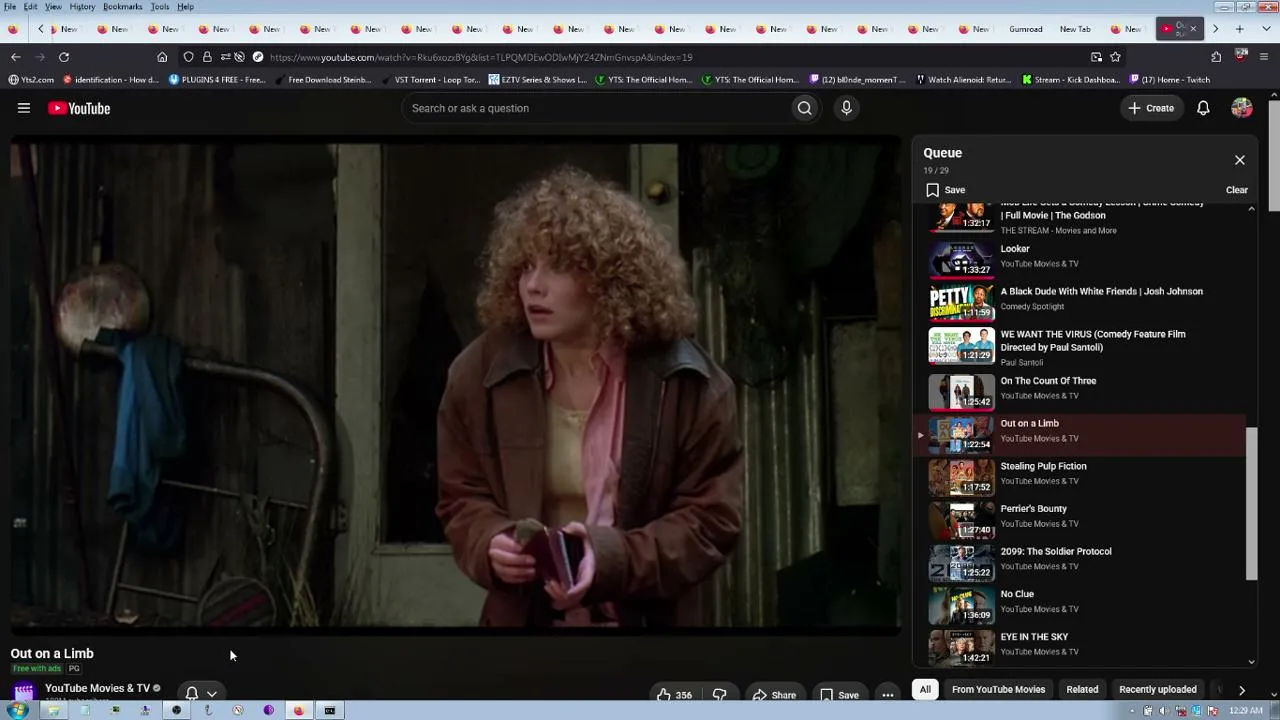Toggle the channel notification bell

192,693
